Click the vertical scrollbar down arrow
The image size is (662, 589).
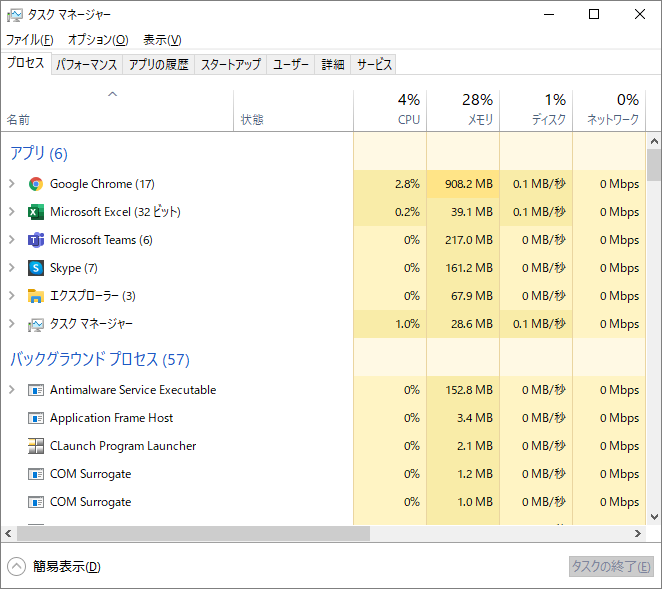[654, 517]
